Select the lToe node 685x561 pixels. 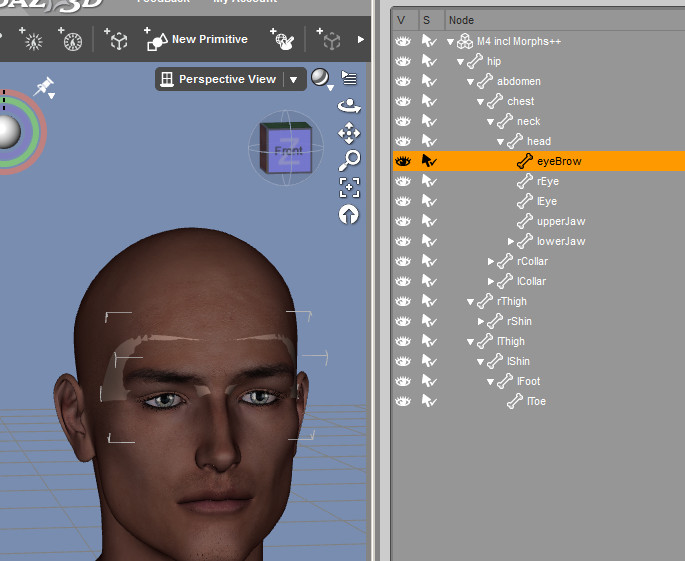pos(536,402)
